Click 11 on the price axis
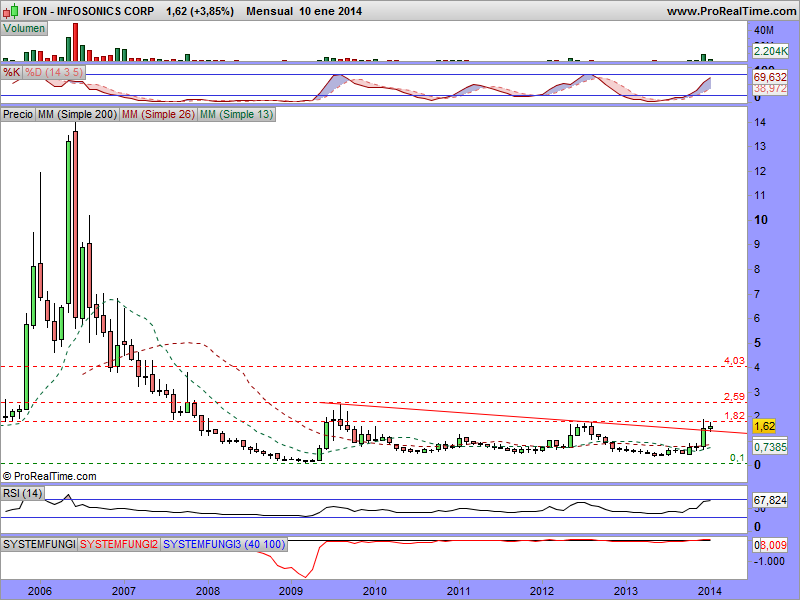This screenshot has width=800, height=600. pyautogui.click(x=760, y=195)
